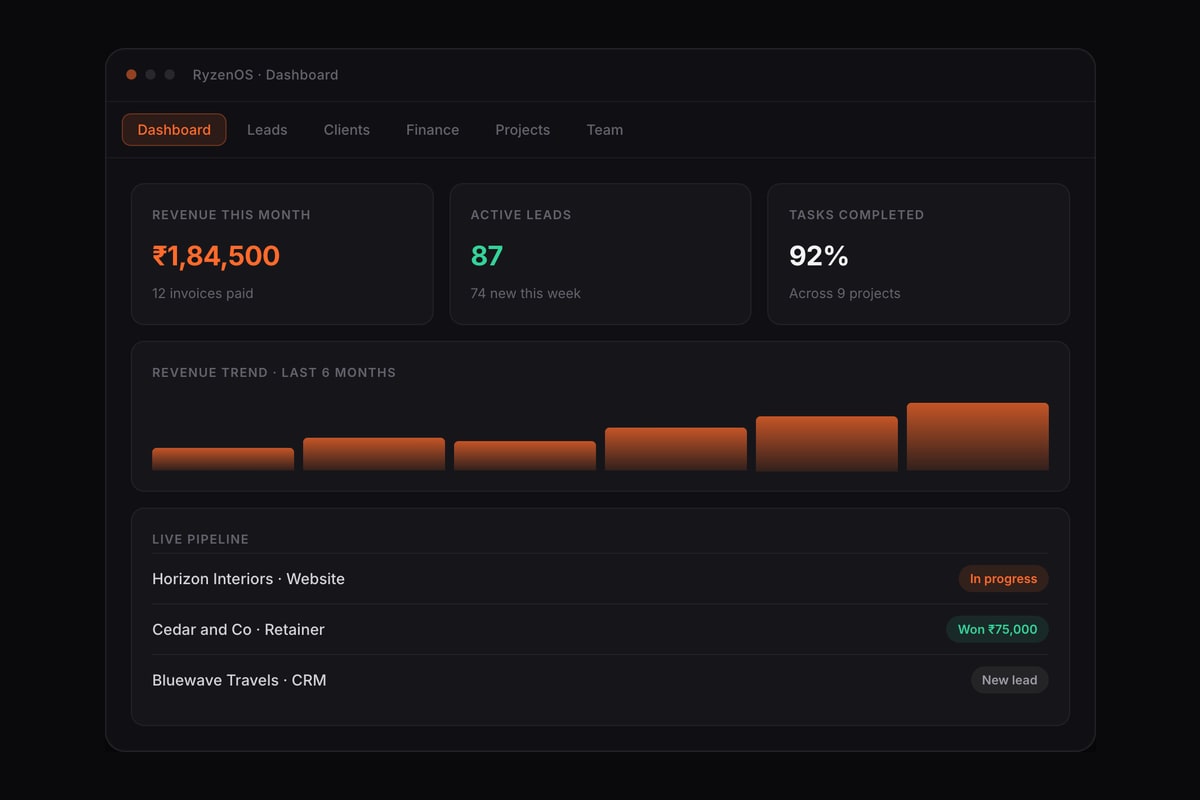Open the Projects tab

[523, 130]
